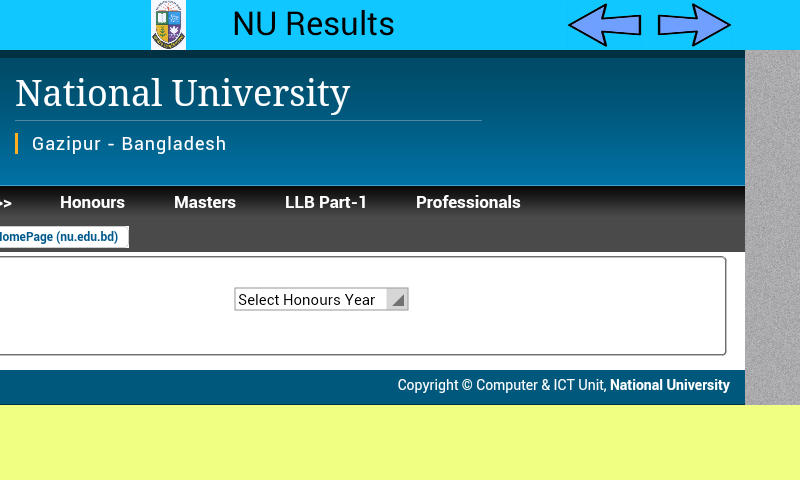The height and width of the screenshot is (480, 800).
Task: Open the LLB Part-1 menu
Action: [x=326, y=203]
